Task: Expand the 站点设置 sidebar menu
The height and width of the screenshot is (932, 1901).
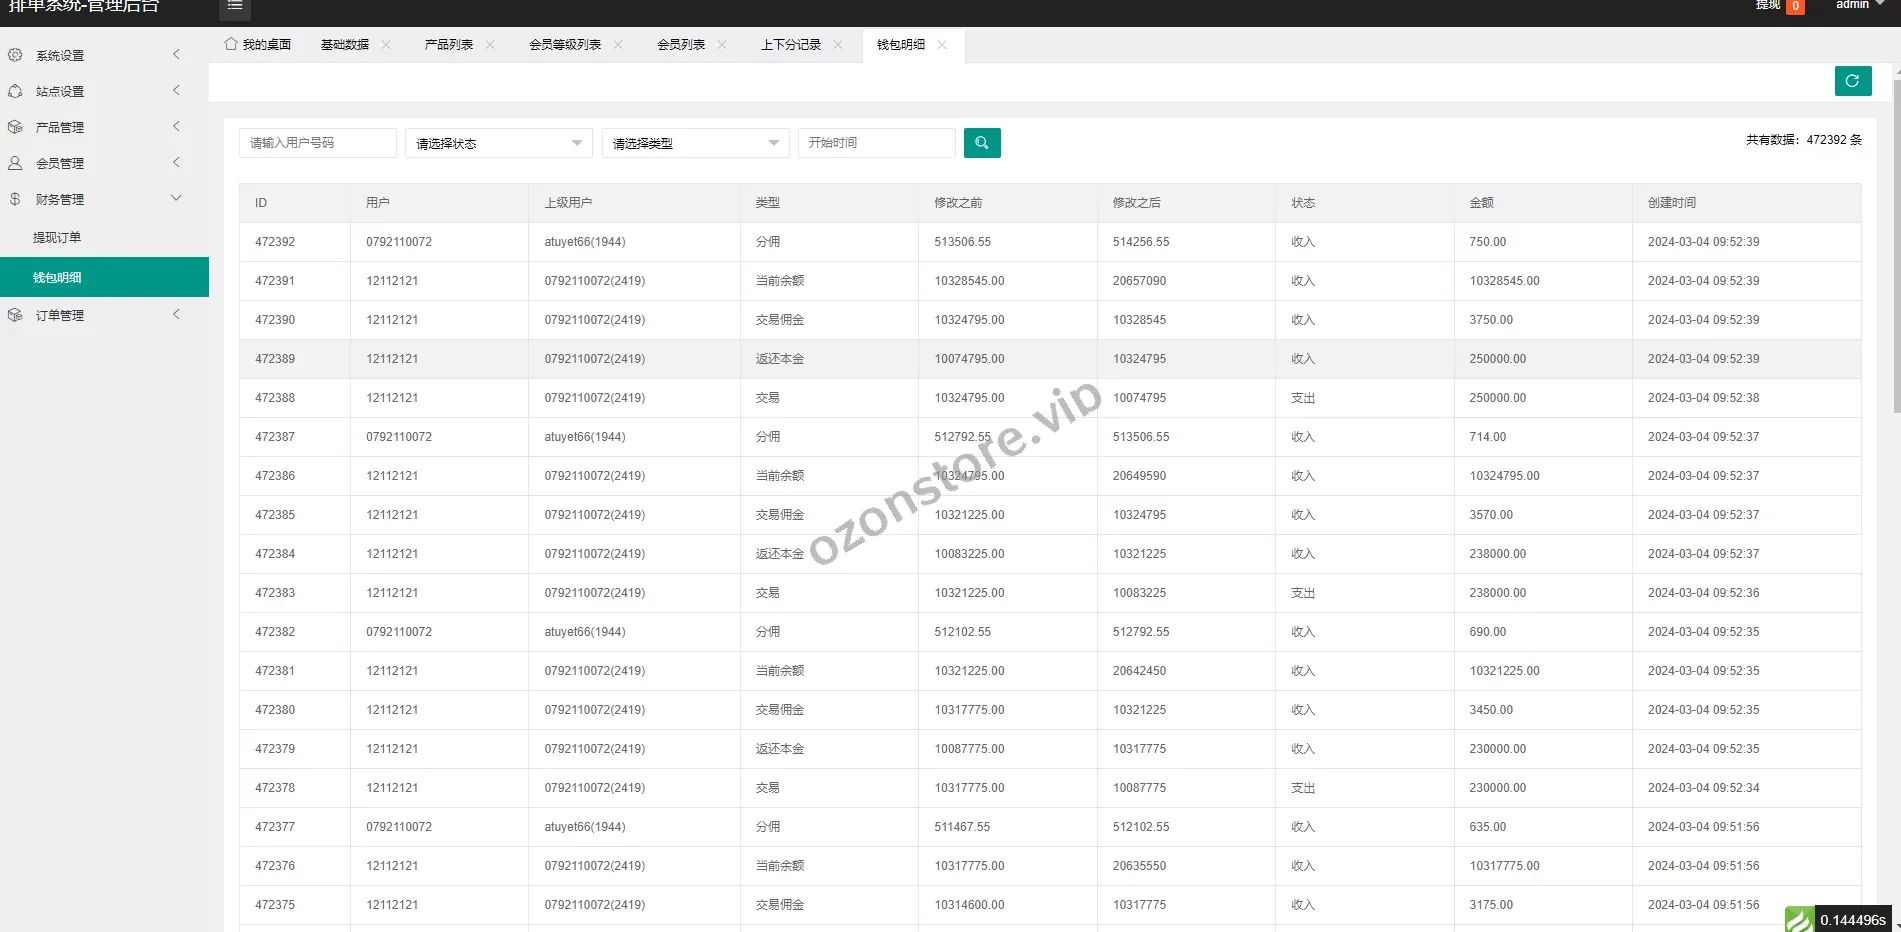Action: coord(176,91)
